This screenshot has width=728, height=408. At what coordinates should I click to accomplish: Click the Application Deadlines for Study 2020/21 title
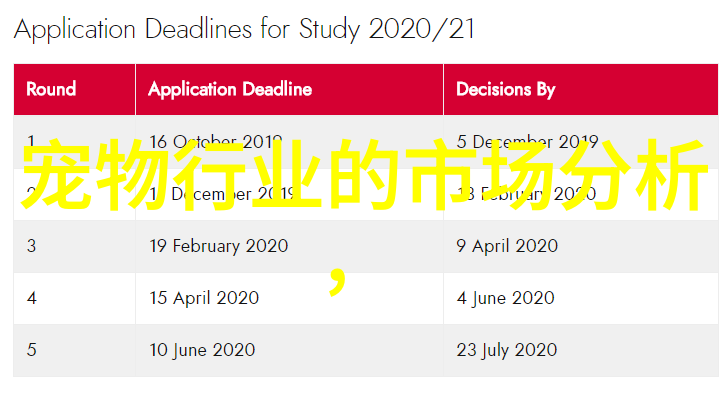pyautogui.click(x=244, y=30)
